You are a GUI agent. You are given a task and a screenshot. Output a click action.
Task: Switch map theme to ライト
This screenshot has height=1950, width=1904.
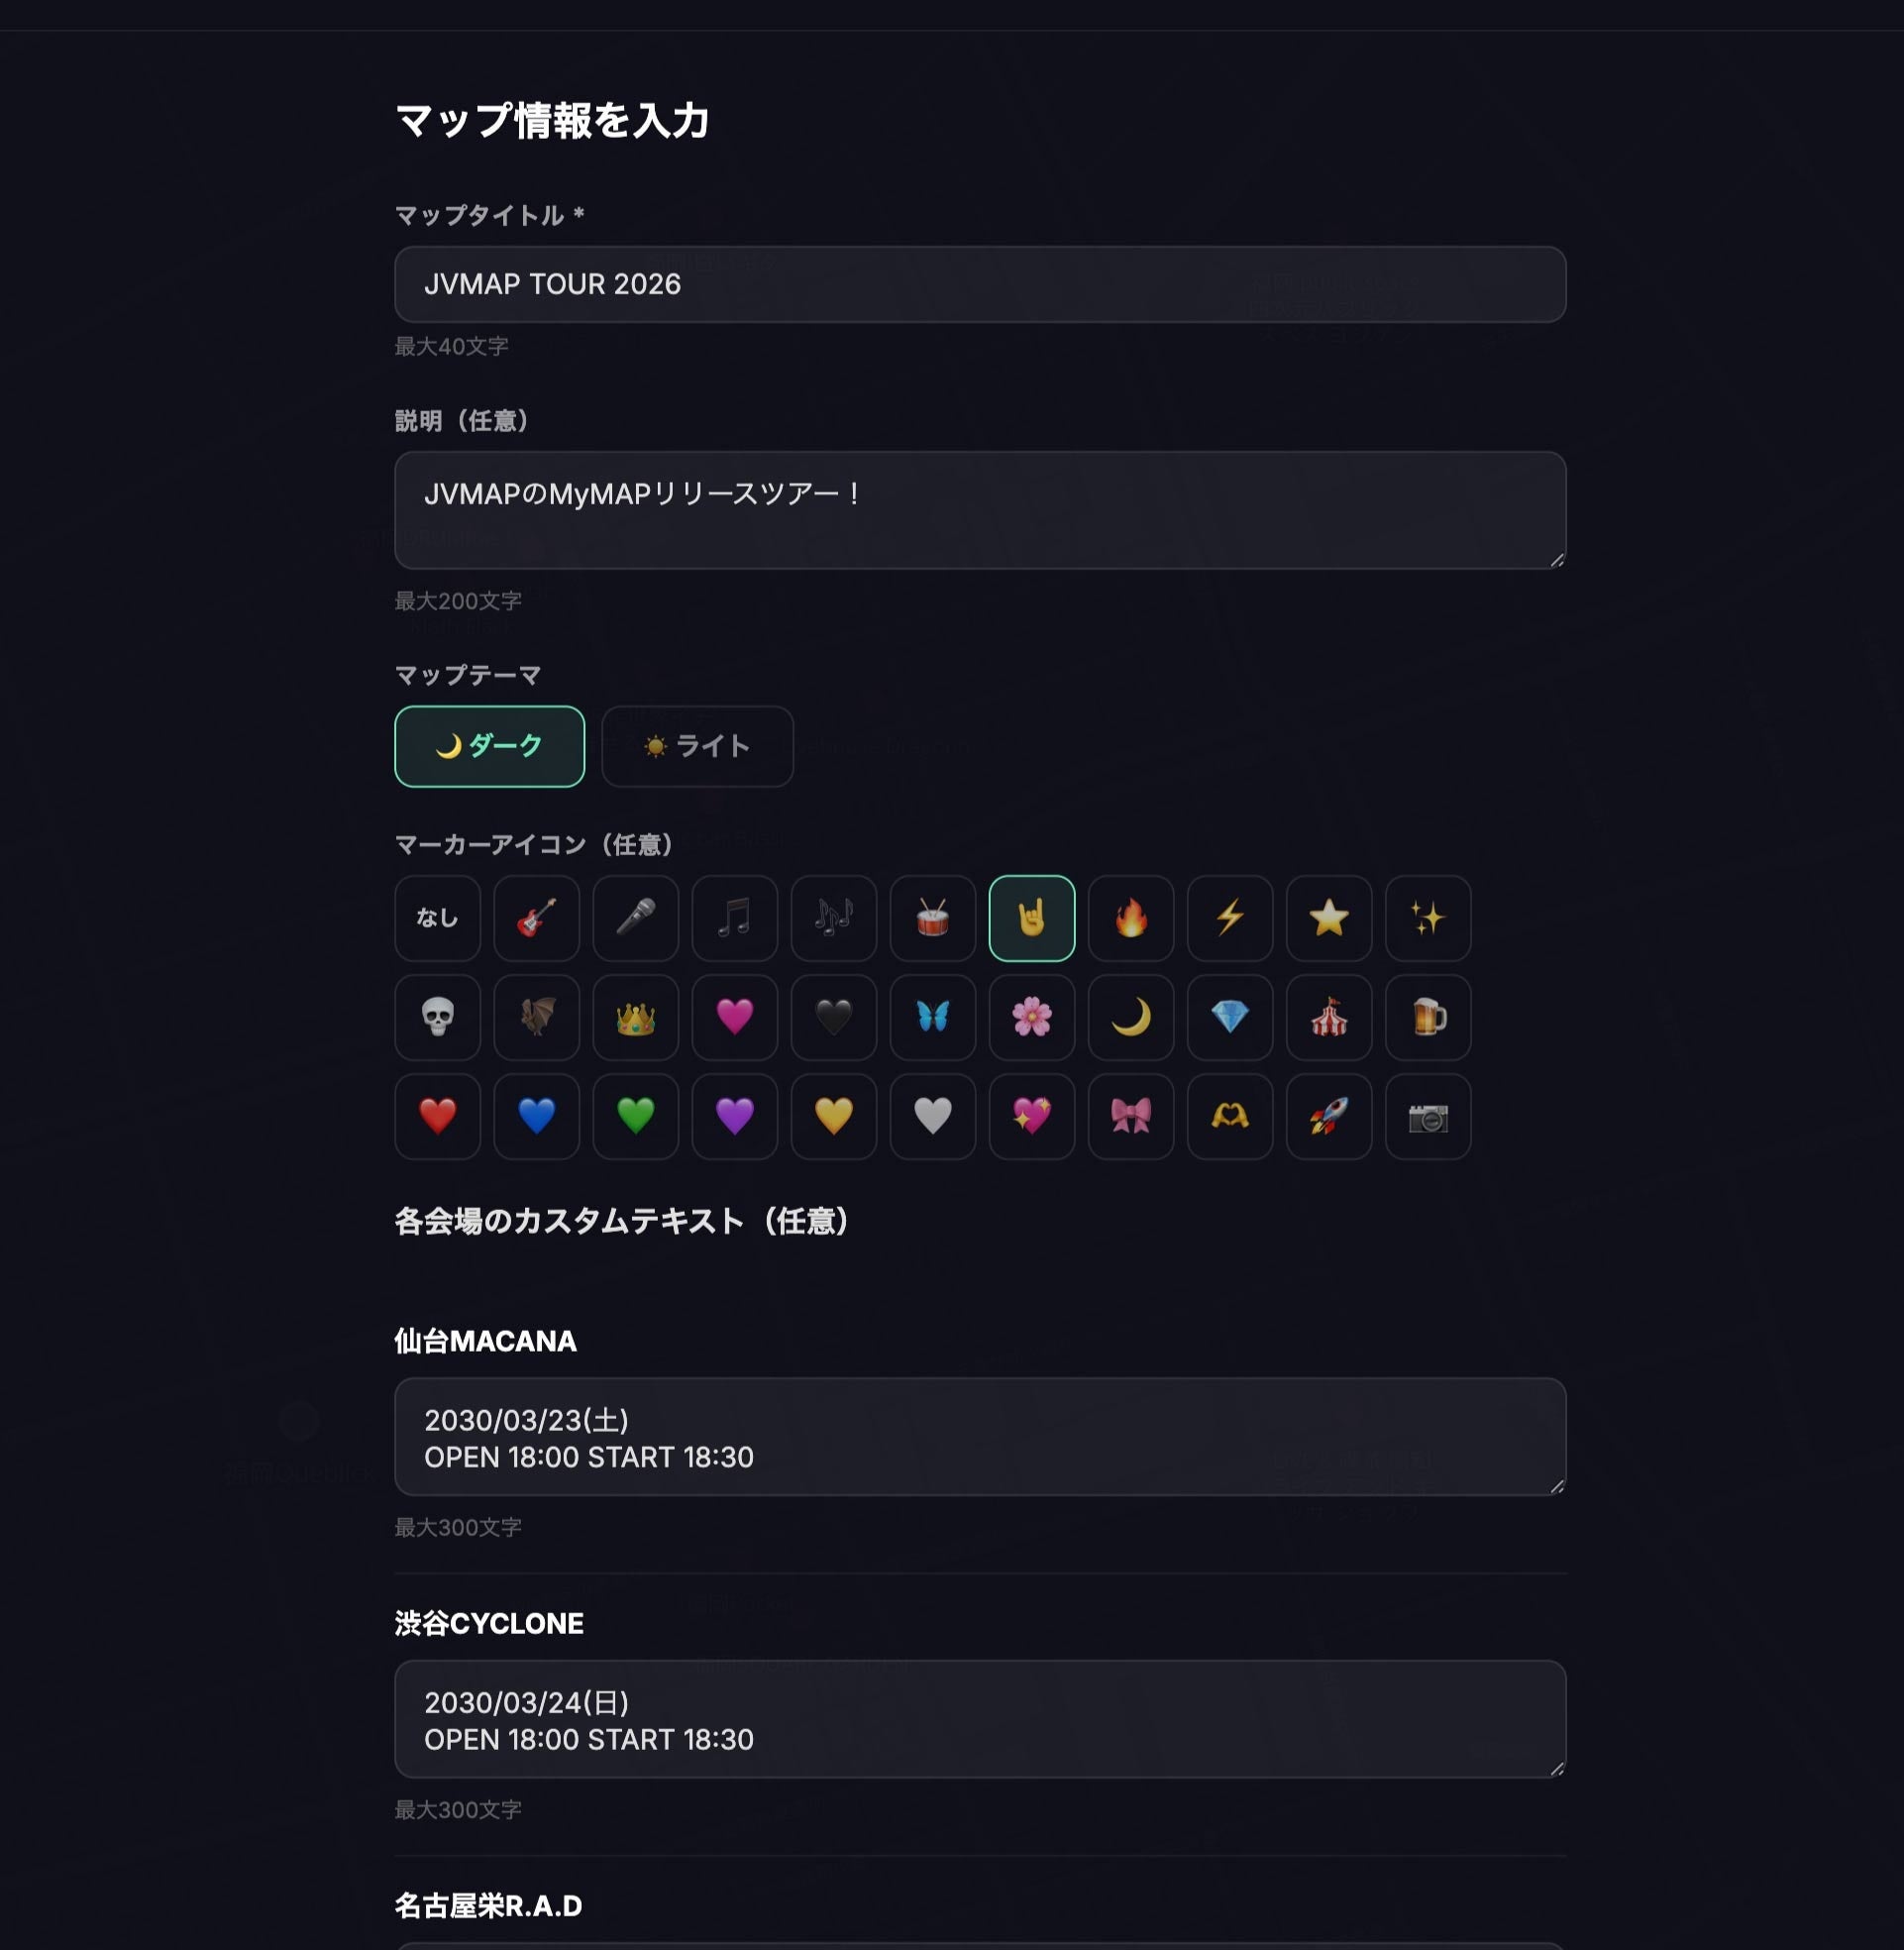pyautogui.click(x=697, y=746)
